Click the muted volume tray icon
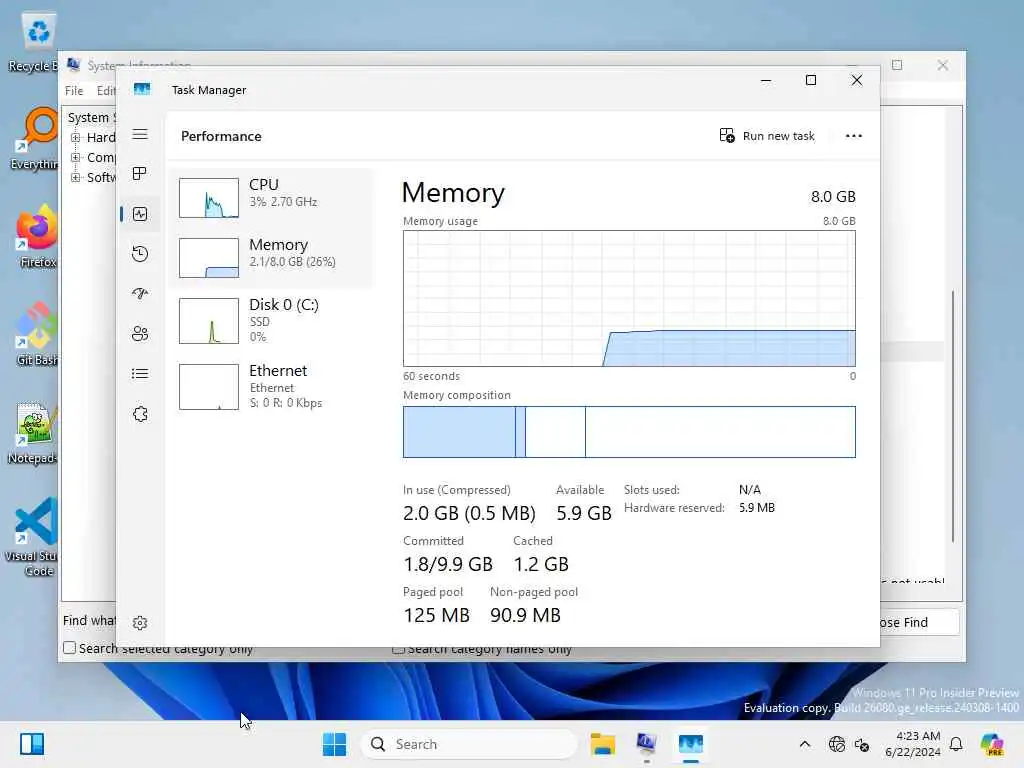1024x768 pixels. click(x=862, y=744)
